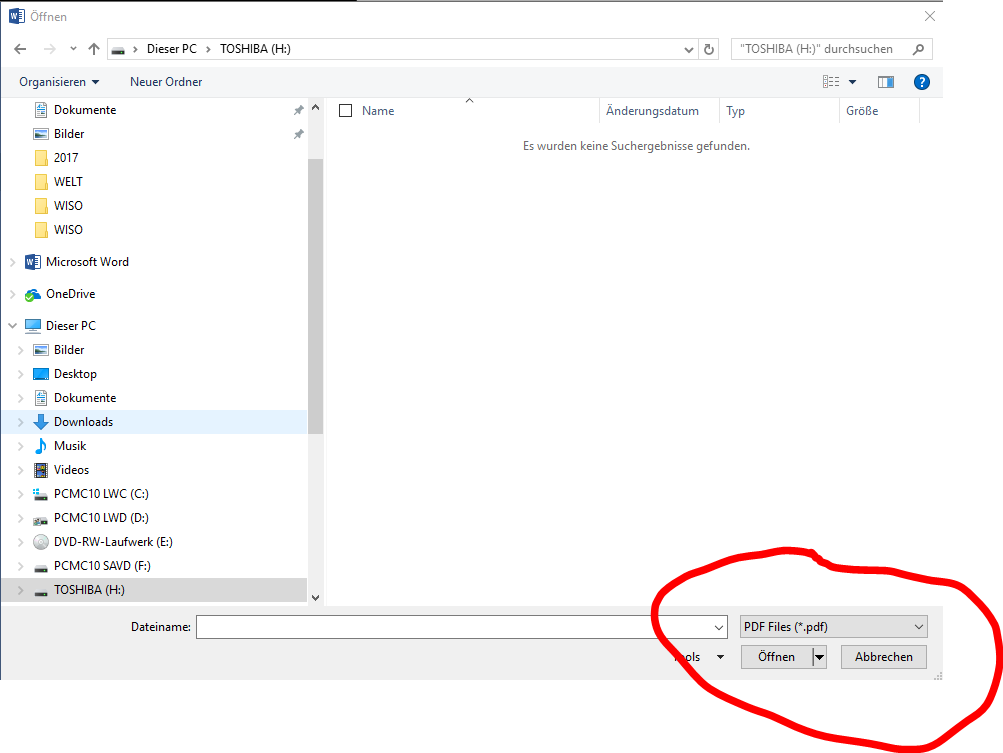This screenshot has height=753, width=1003.
Task: Toggle the preview pane icon
Action: [x=886, y=82]
